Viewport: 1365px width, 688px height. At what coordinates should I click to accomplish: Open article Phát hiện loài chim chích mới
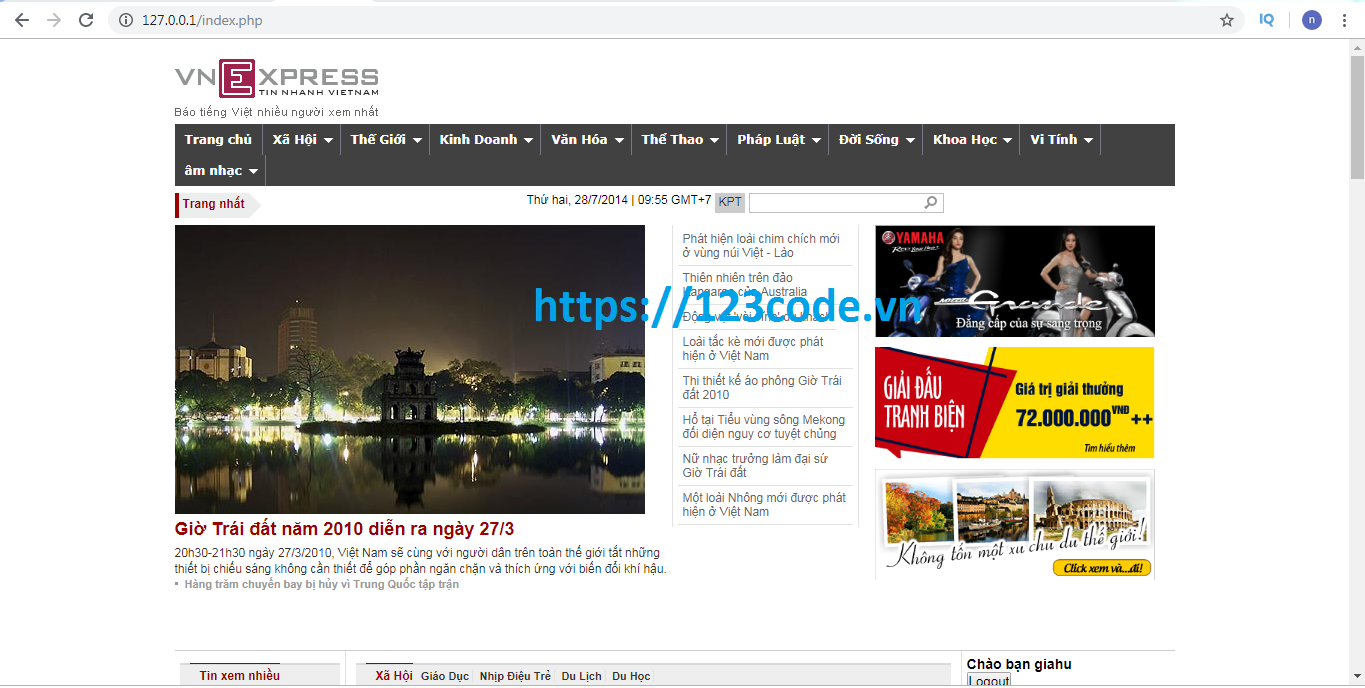[x=758, y=245]
